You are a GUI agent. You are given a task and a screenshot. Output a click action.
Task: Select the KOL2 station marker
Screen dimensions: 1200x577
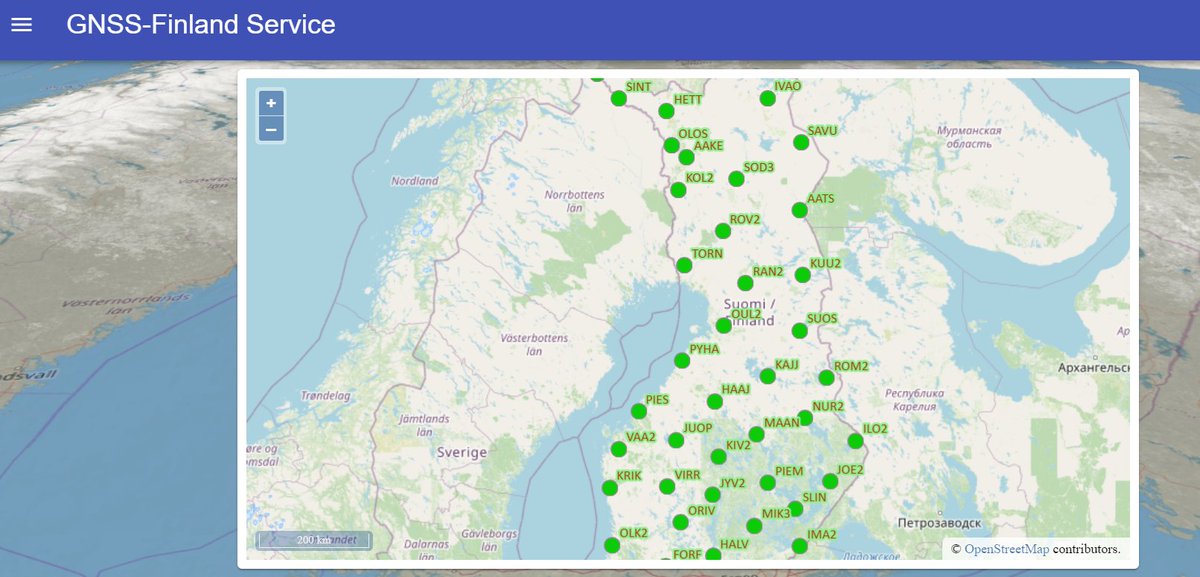(678, 190)
